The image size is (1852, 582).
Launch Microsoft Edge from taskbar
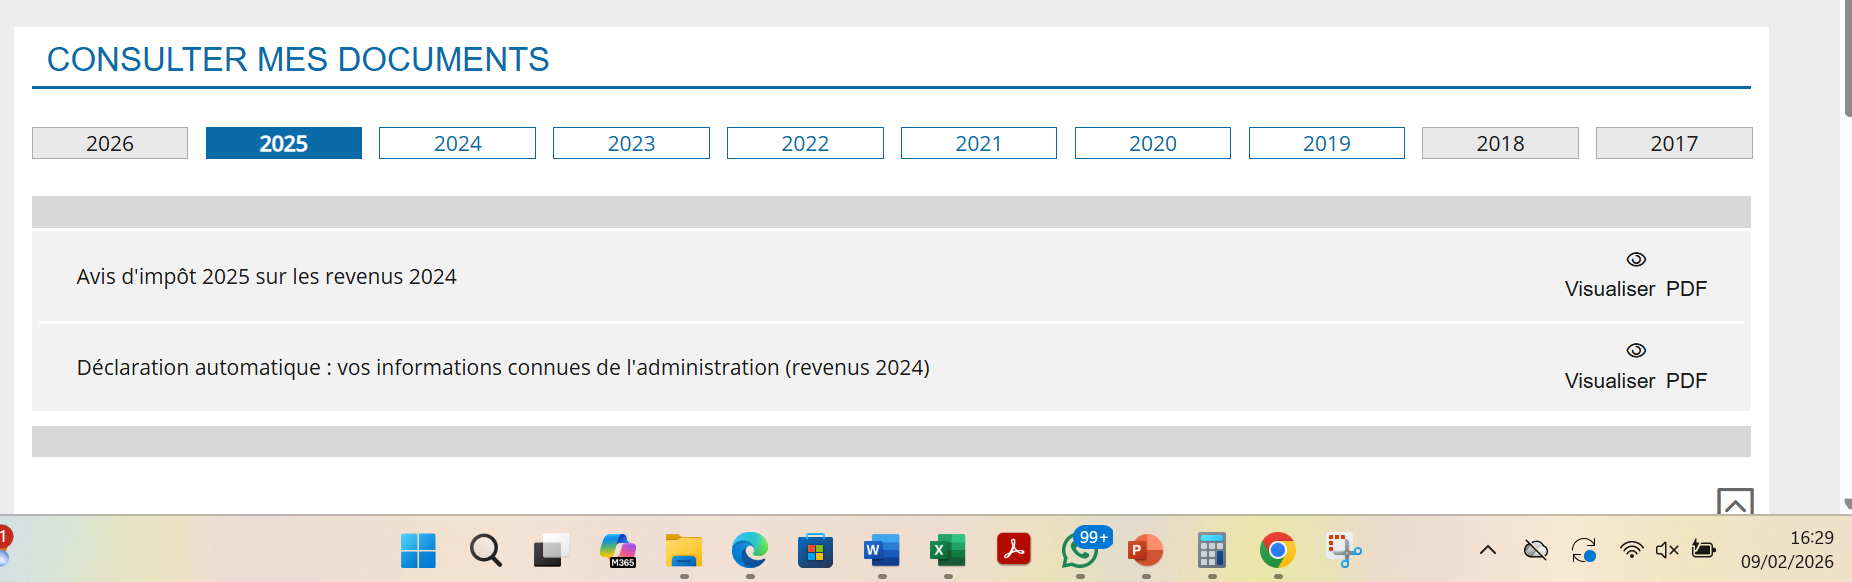[x=750, y=550]
